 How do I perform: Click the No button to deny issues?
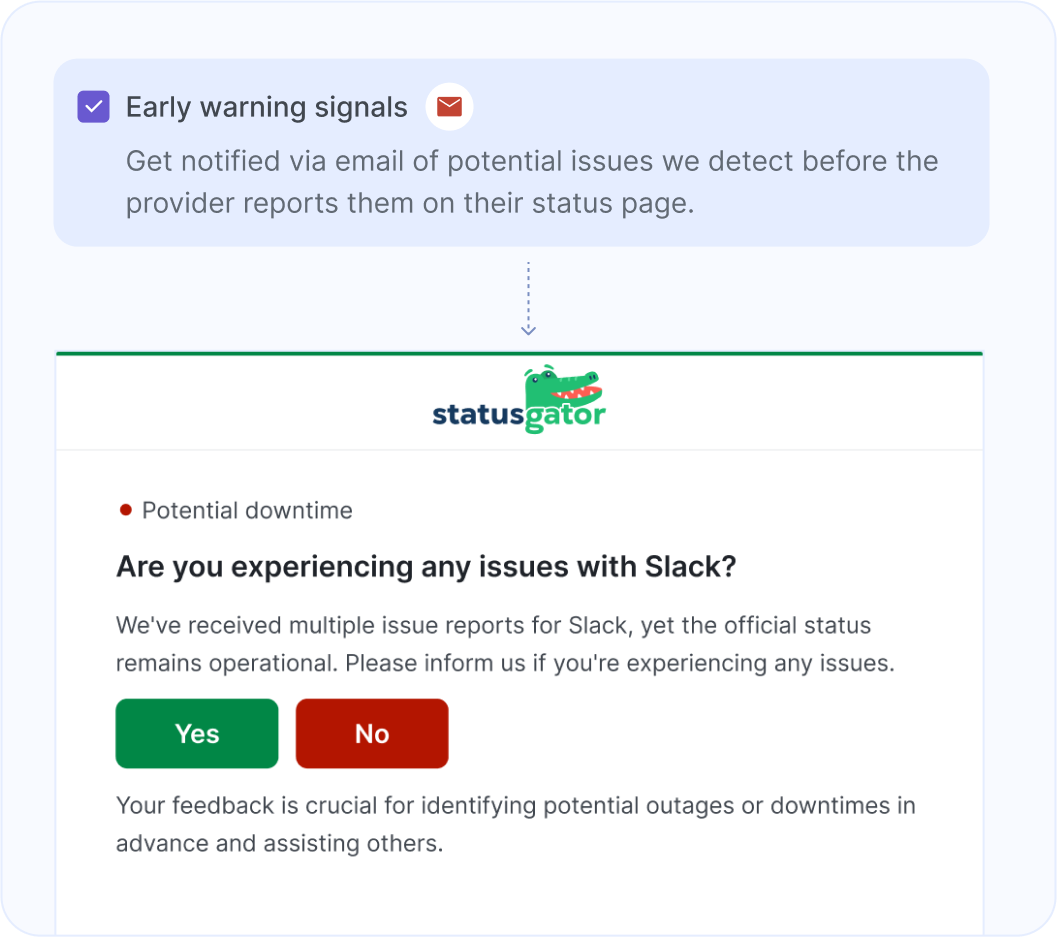pyautogui.click(x=371, y=733)
